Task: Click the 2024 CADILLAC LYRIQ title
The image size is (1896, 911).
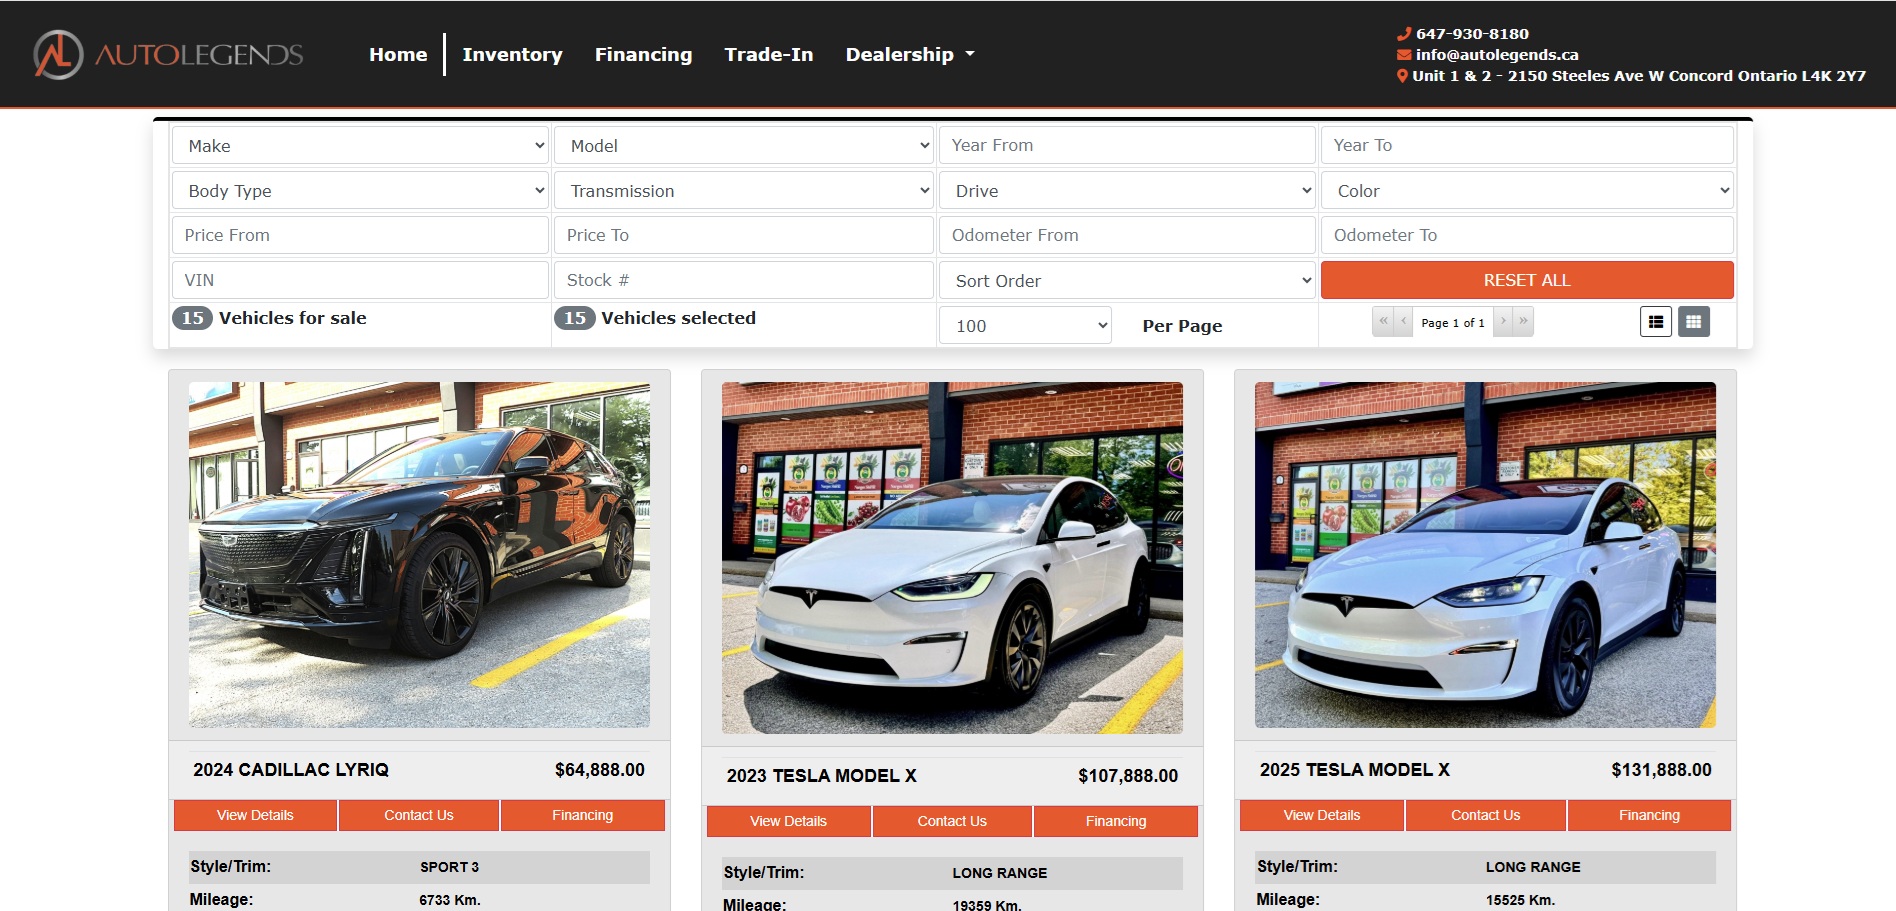Action: 291,770
